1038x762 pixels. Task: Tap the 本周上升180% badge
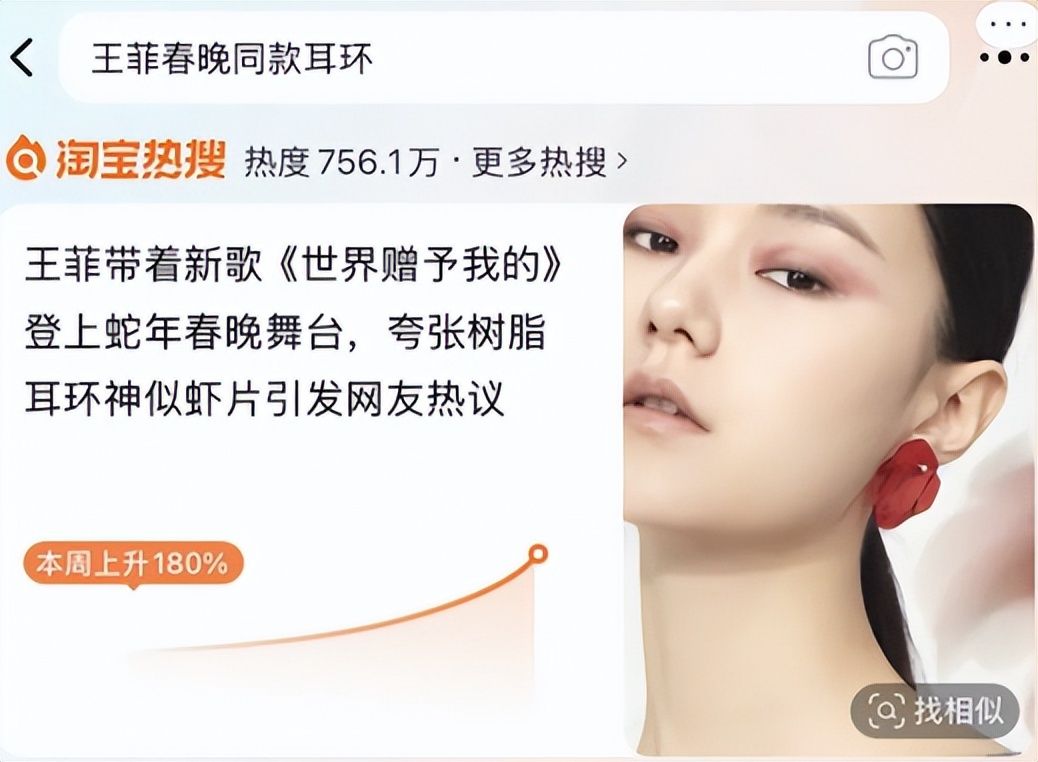tap(133, 563)
